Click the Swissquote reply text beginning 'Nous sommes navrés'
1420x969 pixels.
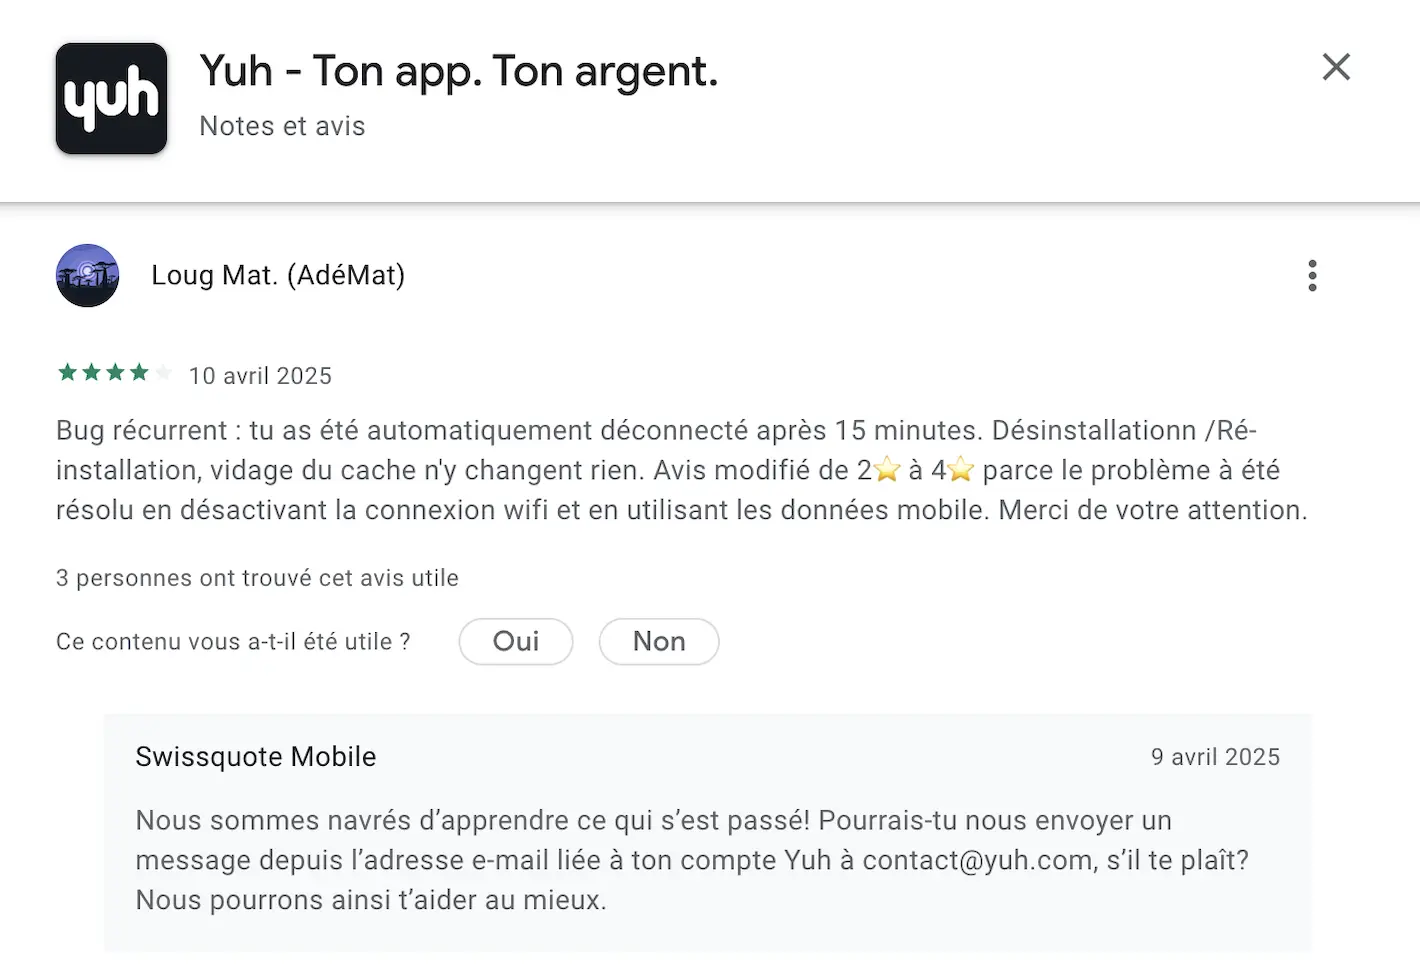click(692, 860)
